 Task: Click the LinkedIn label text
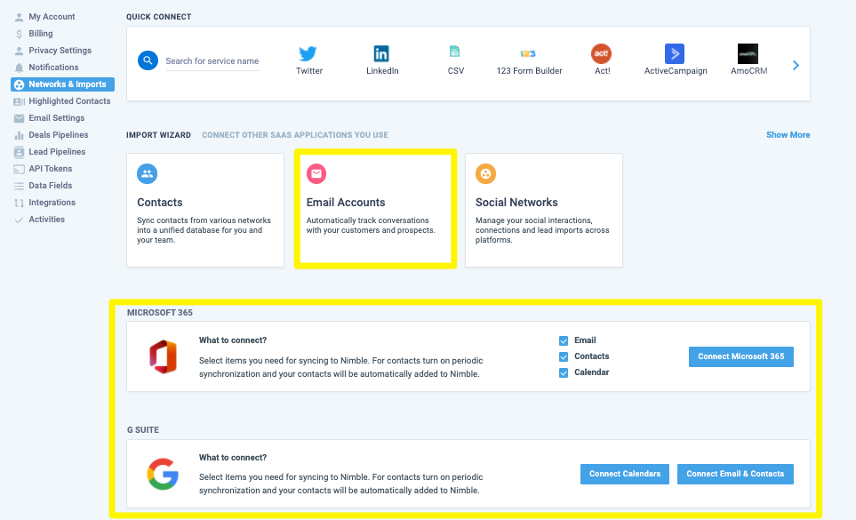[382, 71]
